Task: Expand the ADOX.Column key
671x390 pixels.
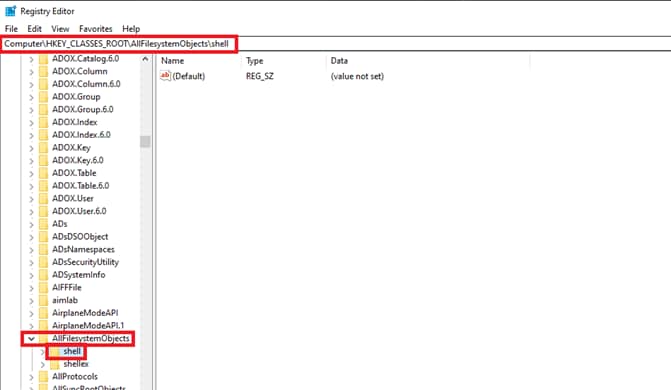Action: (31, 72)
